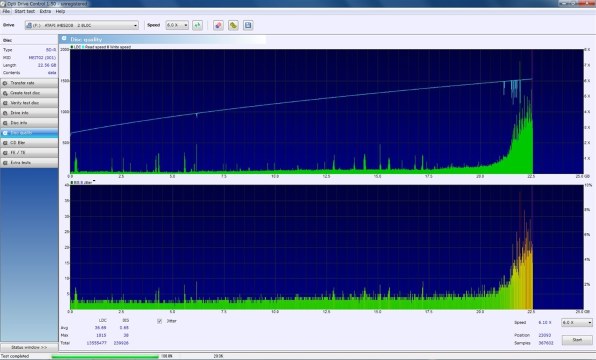Open the Drive info panel

29,113
